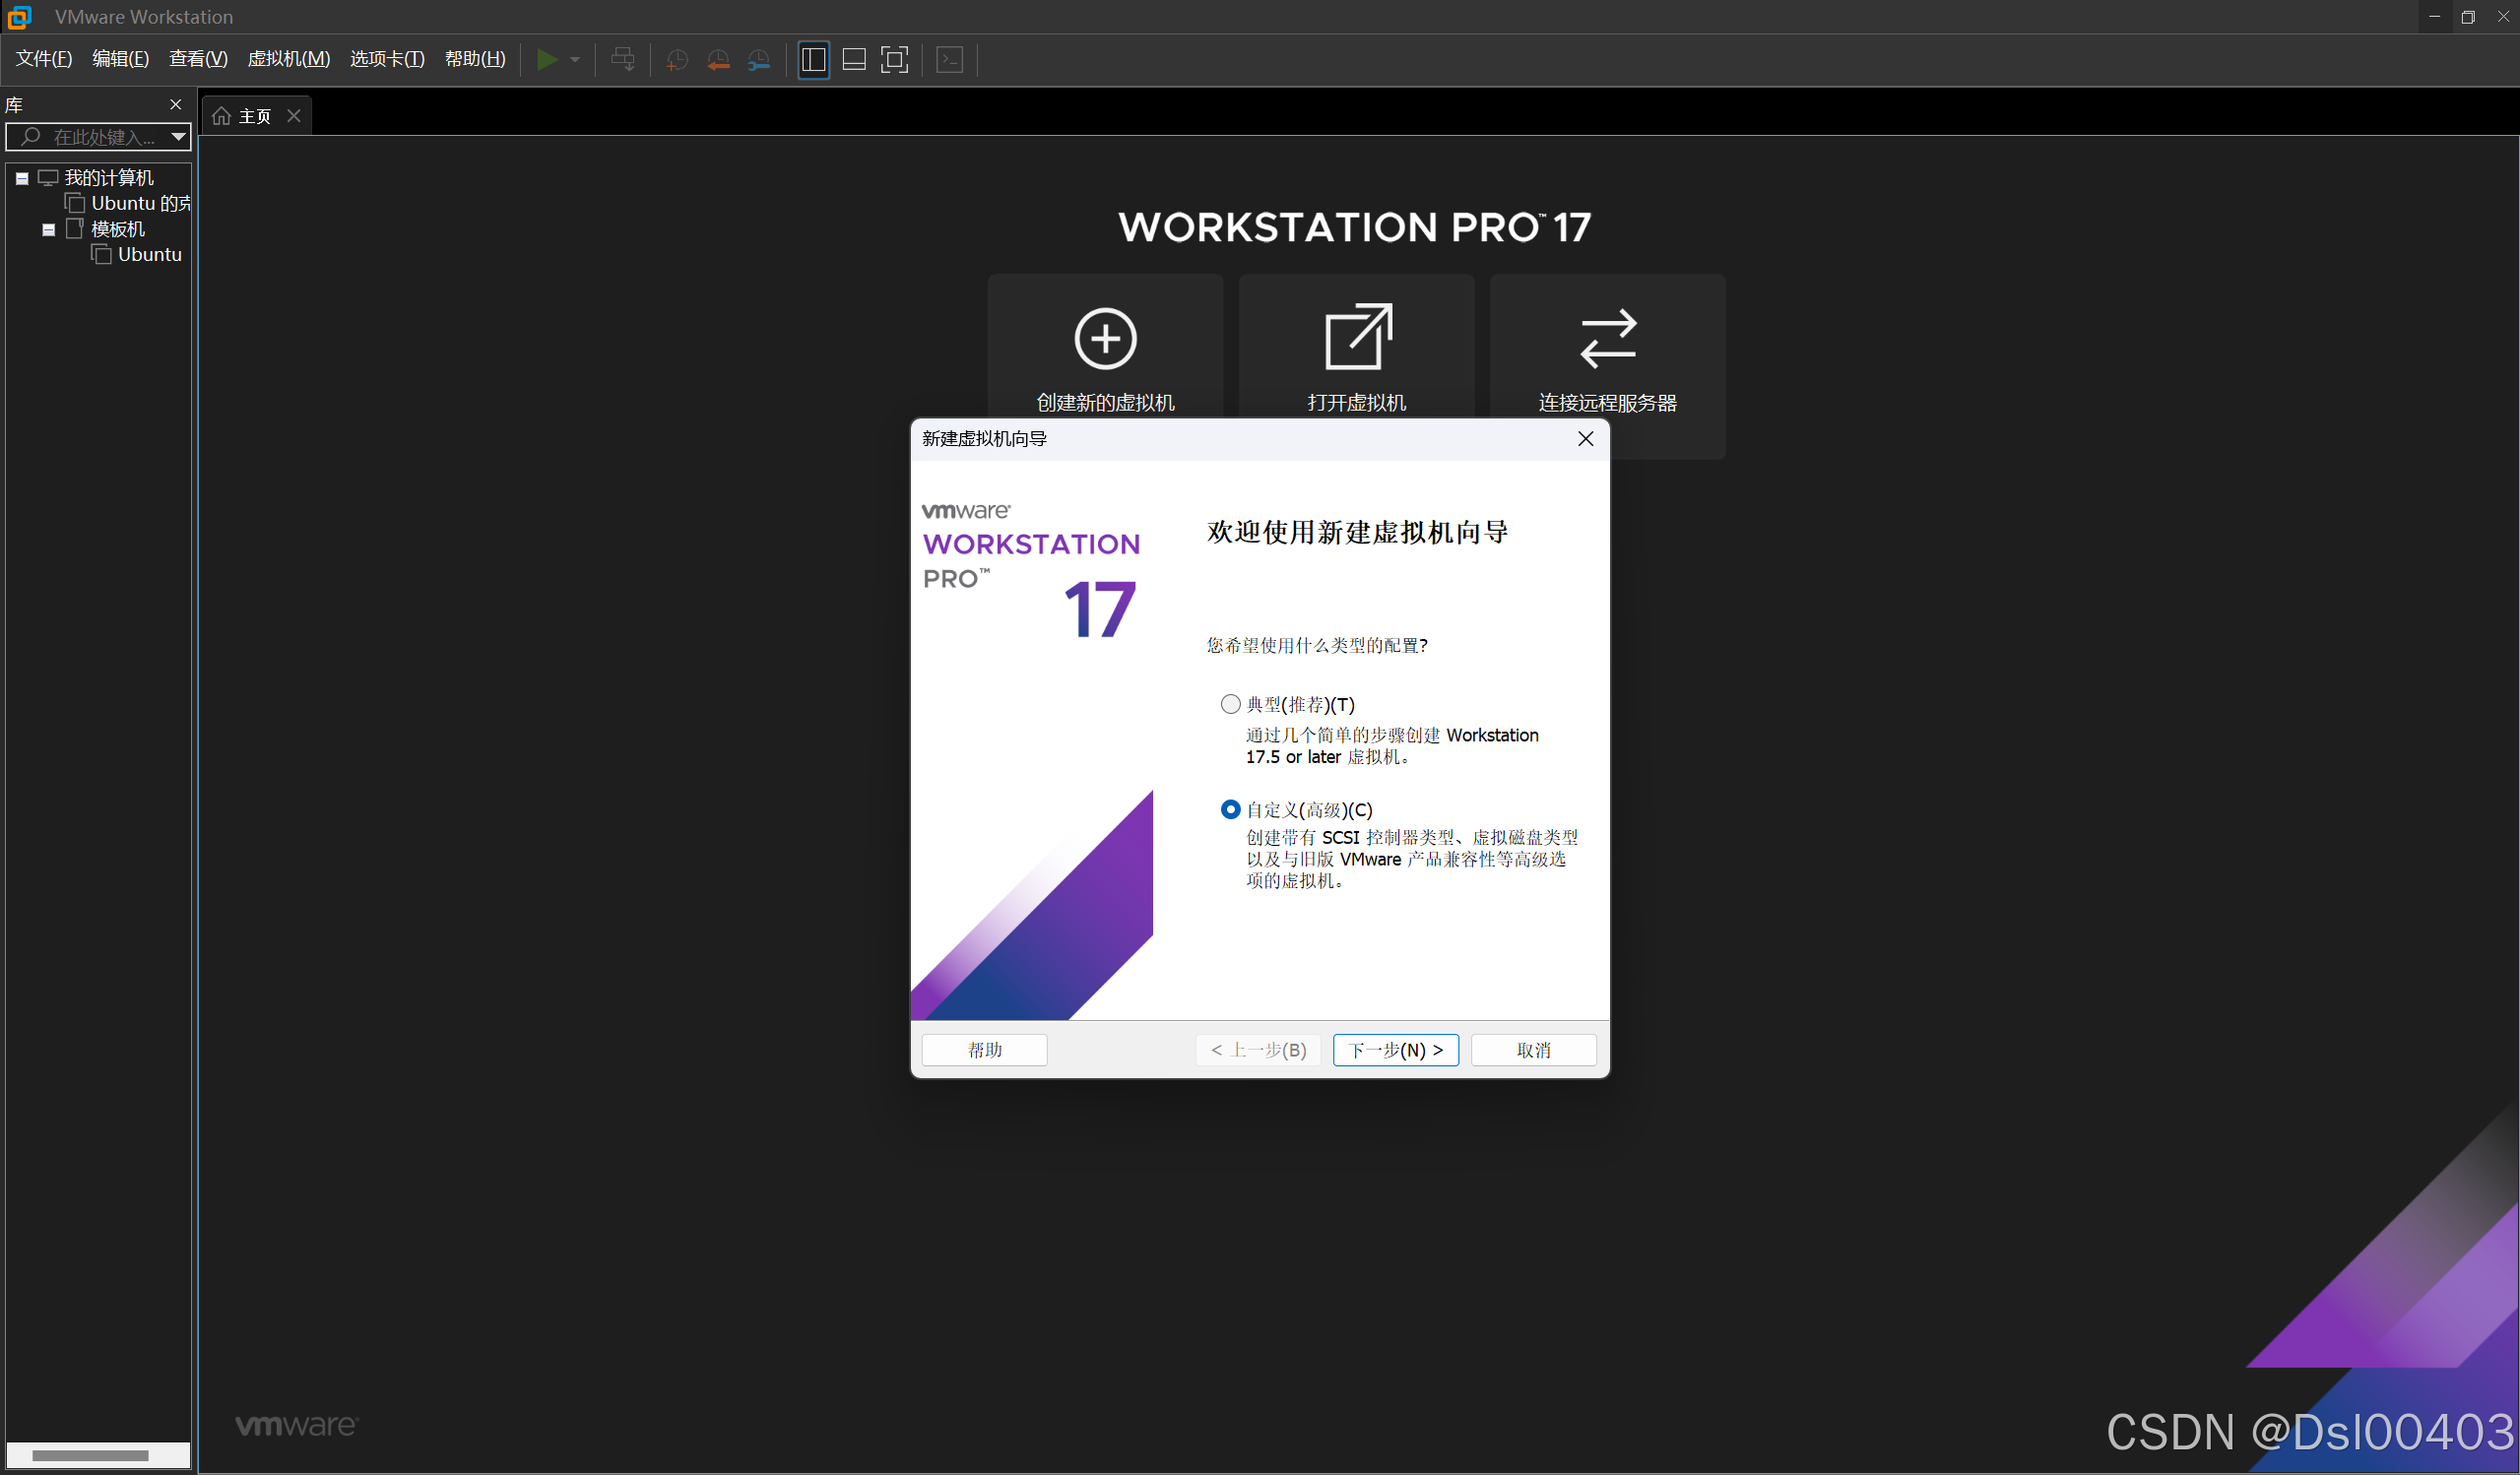Click the Revert to Snapshot toolbar icon
The height and width of the screenshot is (1475, 2520).
[718, 60]
